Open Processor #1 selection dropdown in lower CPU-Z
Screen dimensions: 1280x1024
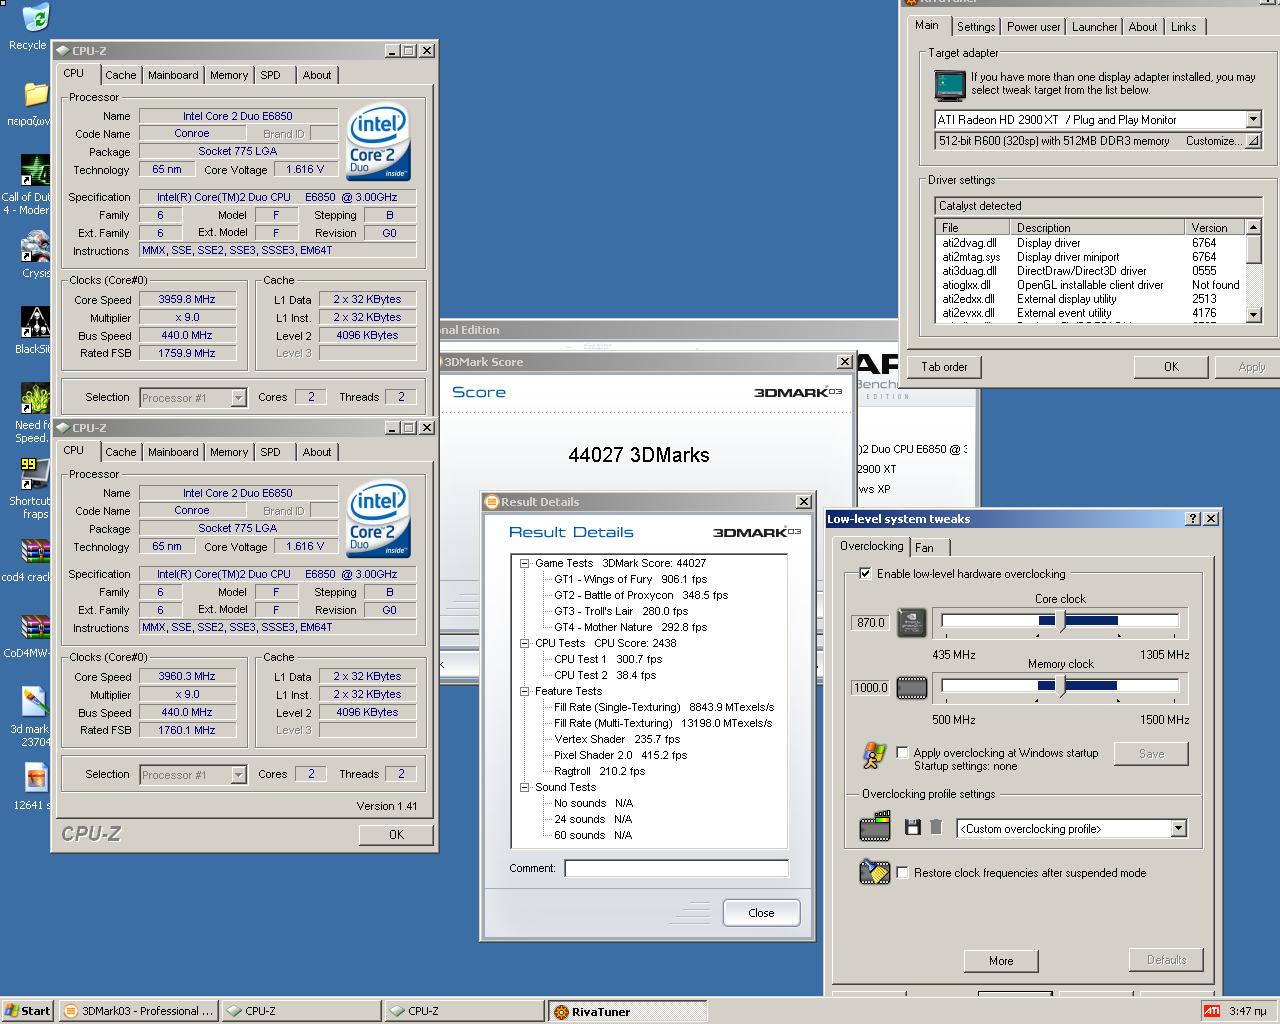238,775
